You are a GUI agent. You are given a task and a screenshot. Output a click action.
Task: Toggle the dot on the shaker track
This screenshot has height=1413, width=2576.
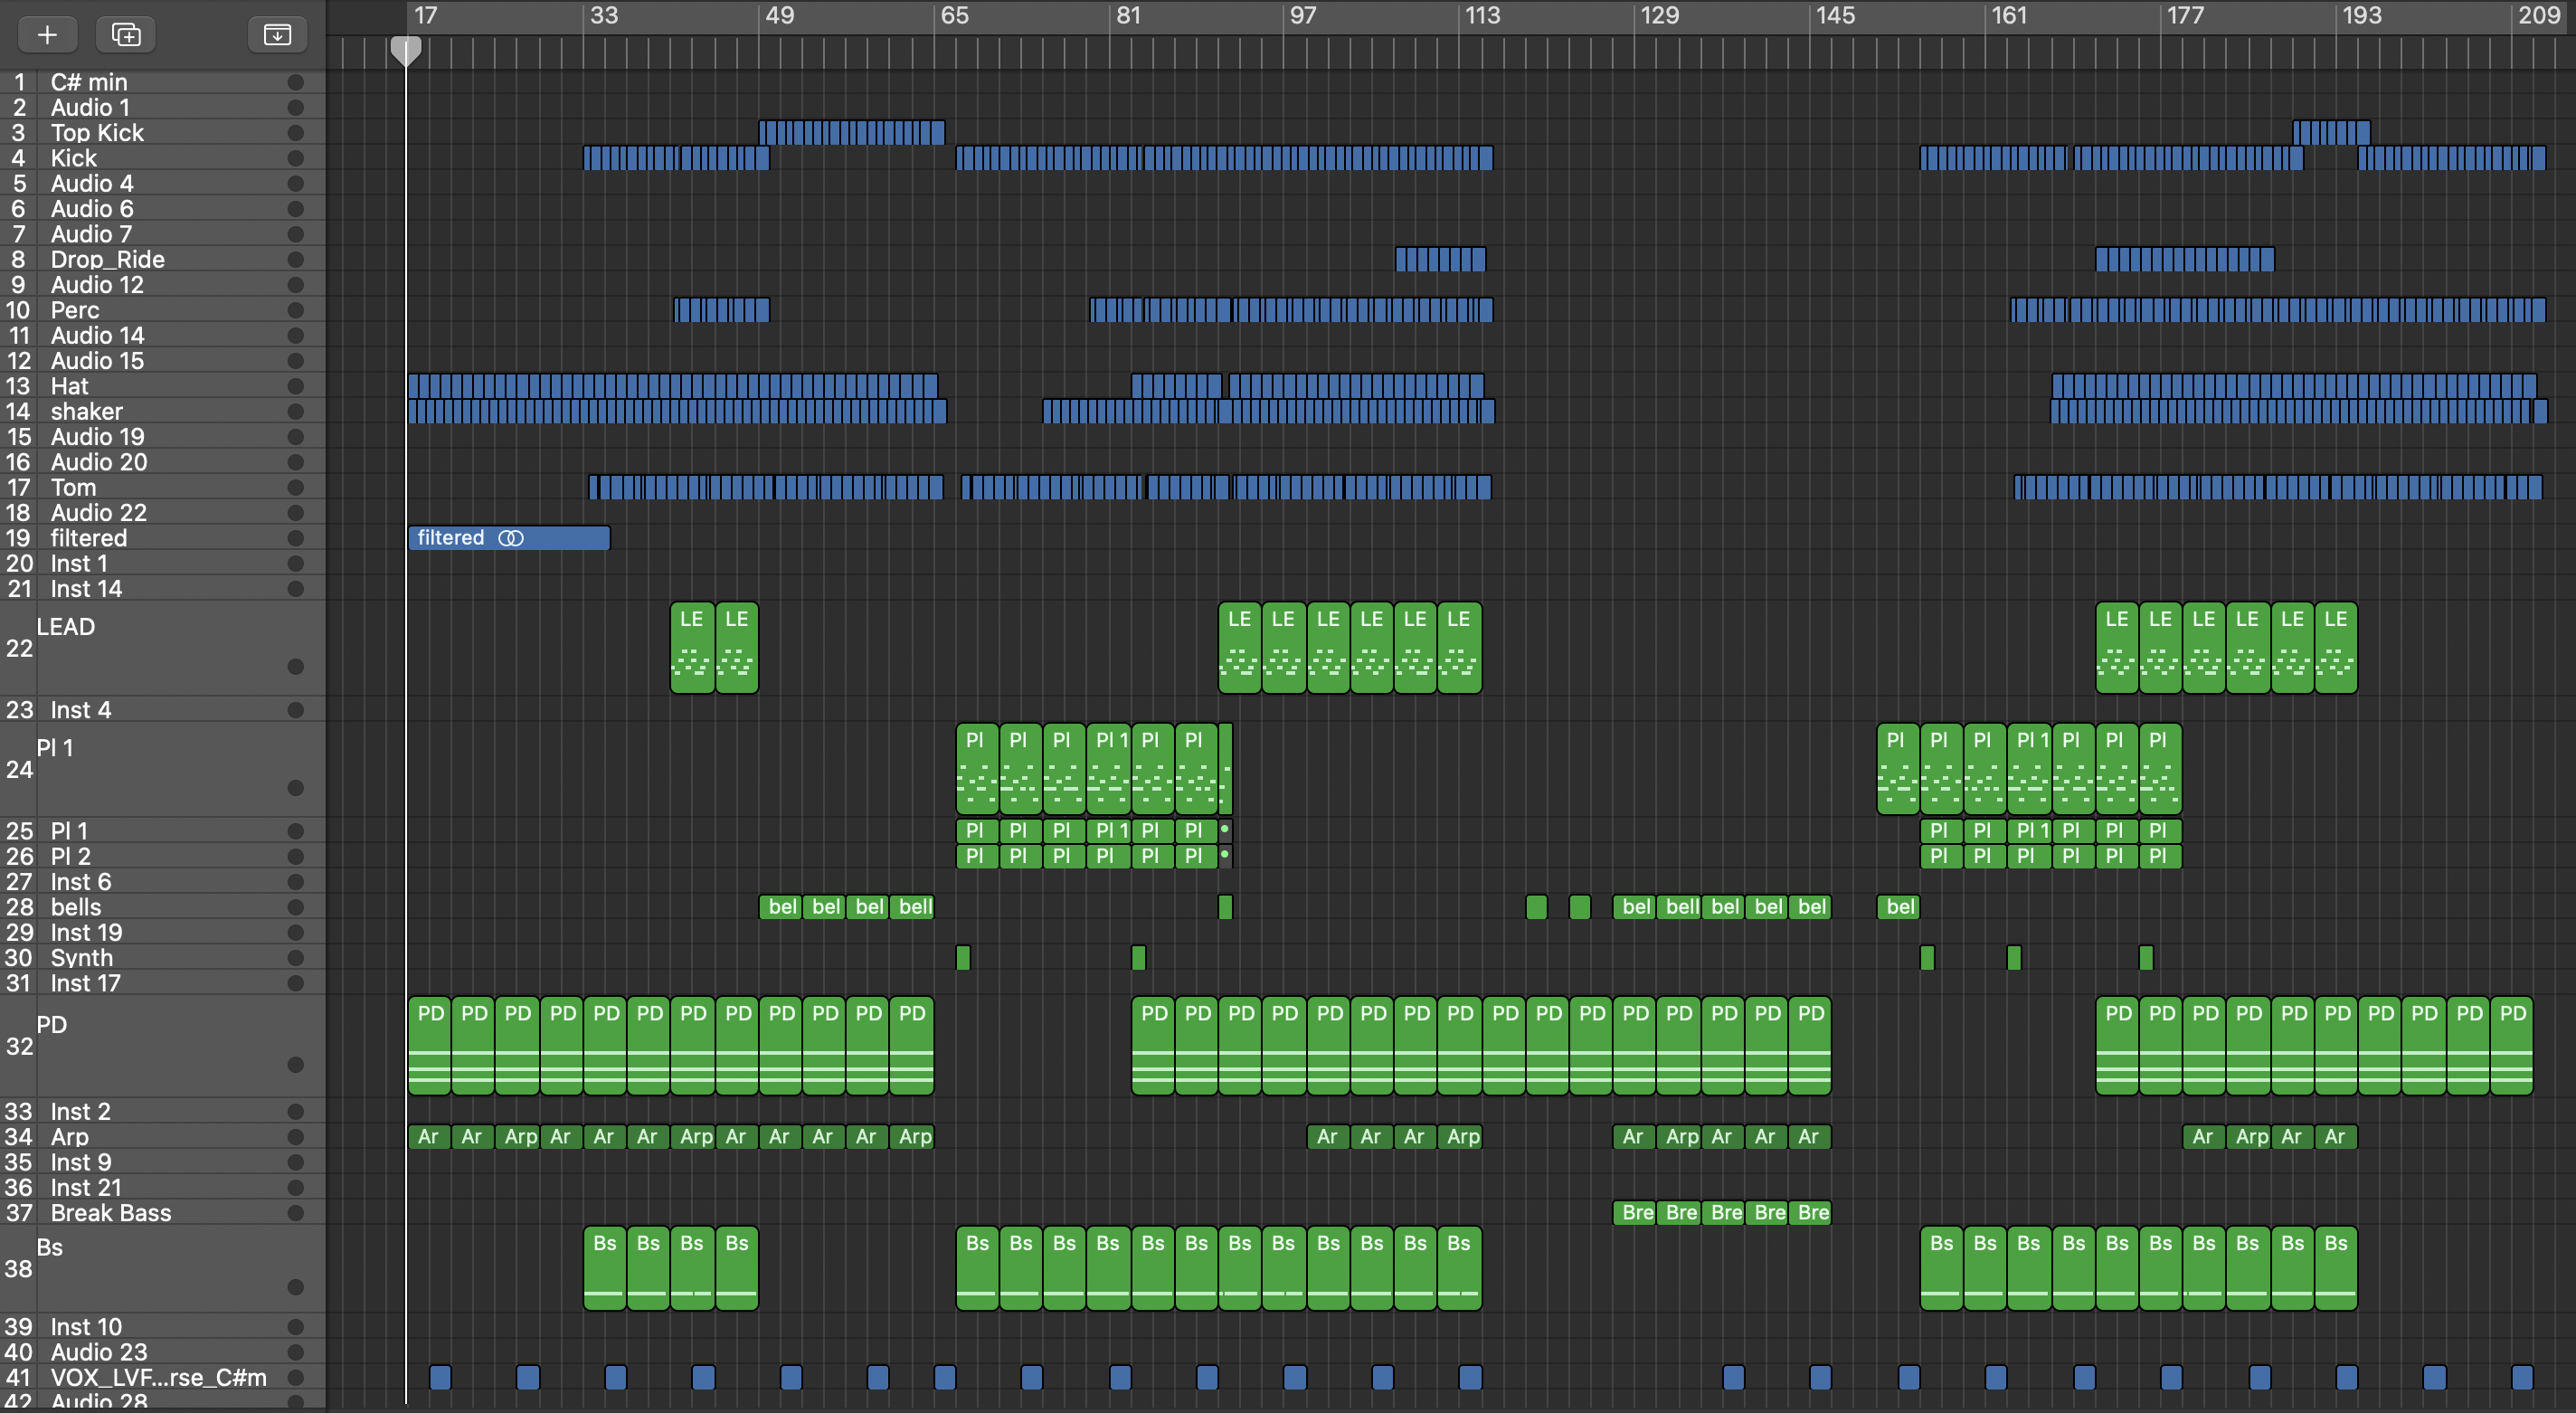[295, 412]
